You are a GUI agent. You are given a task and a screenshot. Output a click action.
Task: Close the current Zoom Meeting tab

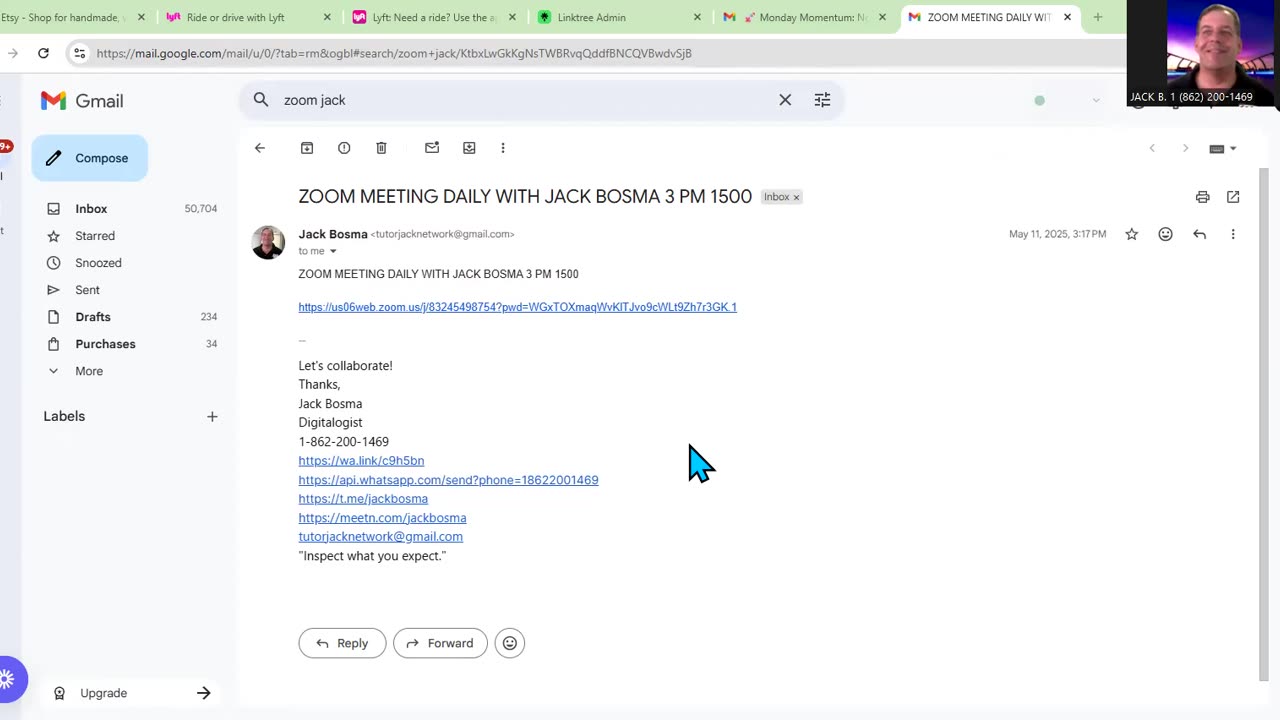pos(1067,17)
